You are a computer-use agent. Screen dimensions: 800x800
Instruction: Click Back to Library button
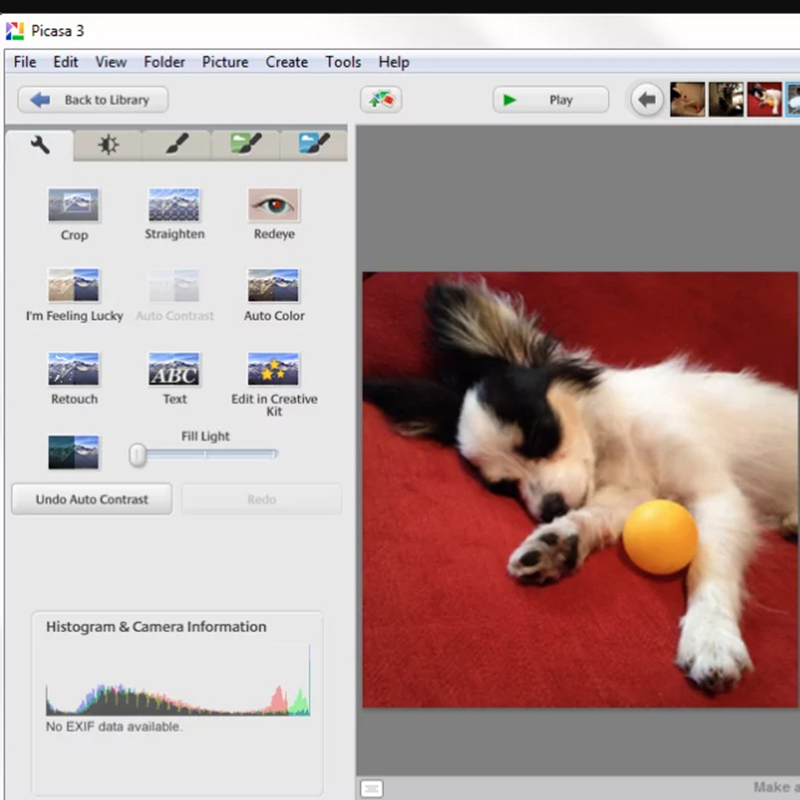[x=93, y=100]
